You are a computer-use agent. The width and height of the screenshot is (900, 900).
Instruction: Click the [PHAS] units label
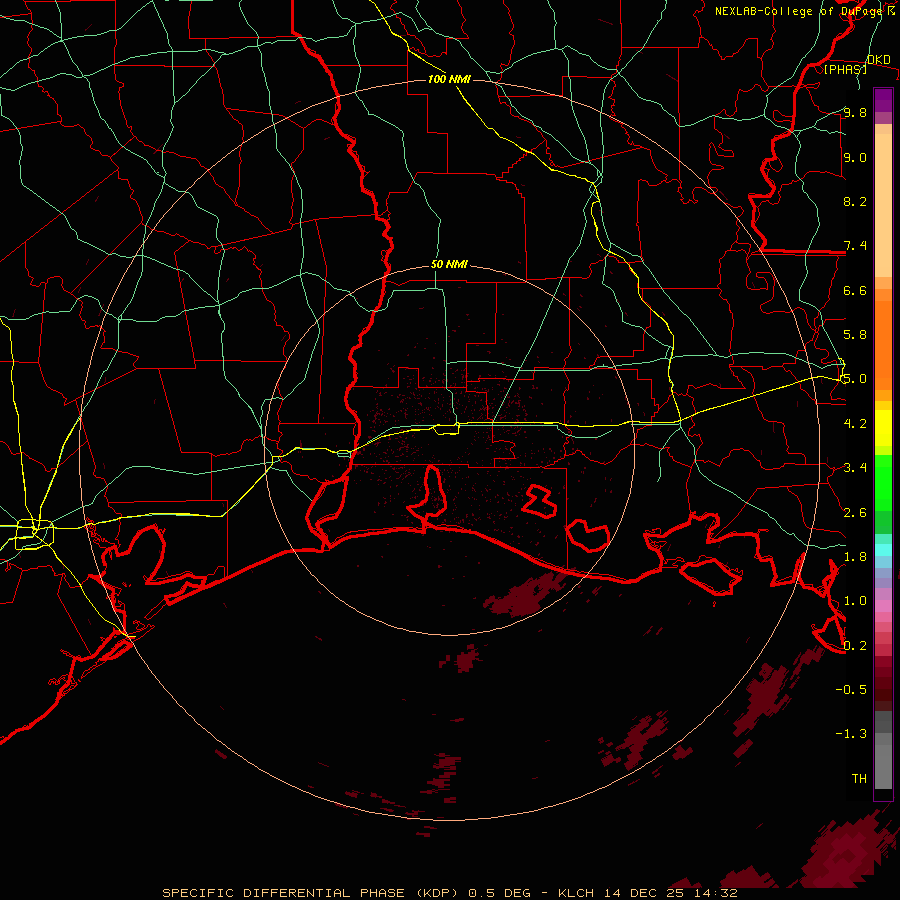click(x=845, y=69)
